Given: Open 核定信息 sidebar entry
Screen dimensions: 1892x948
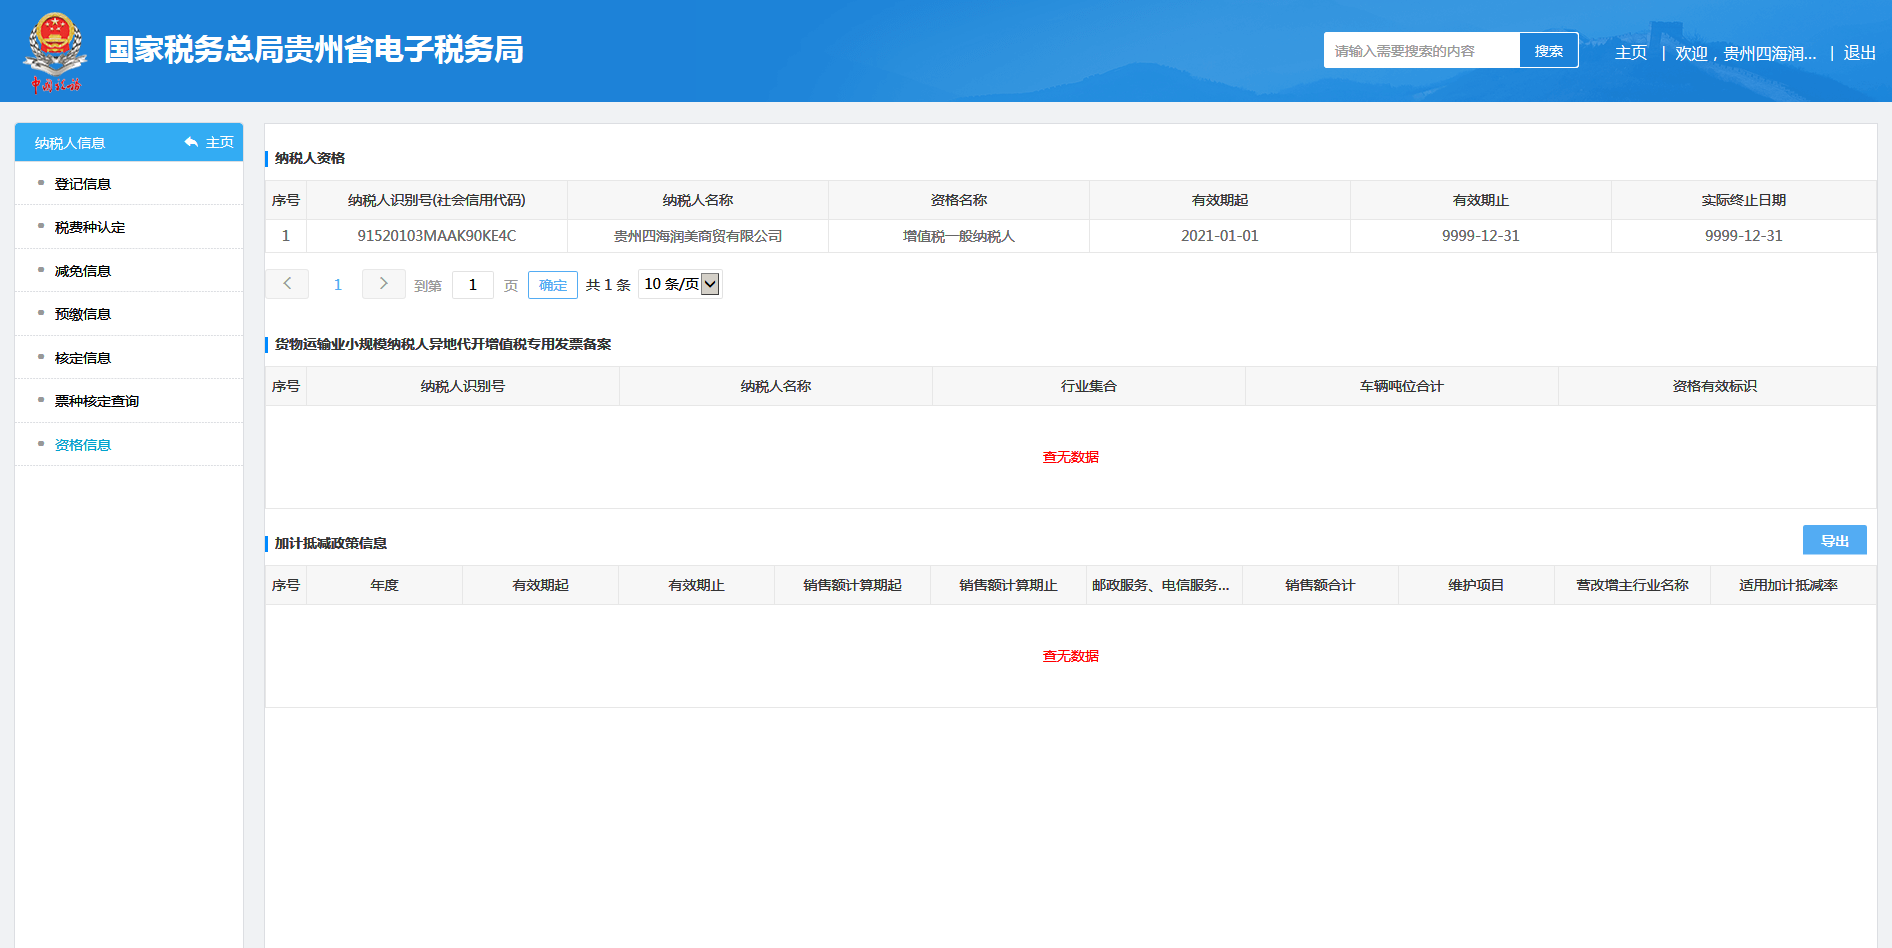Looking at the screenshot, I should 83,358.
